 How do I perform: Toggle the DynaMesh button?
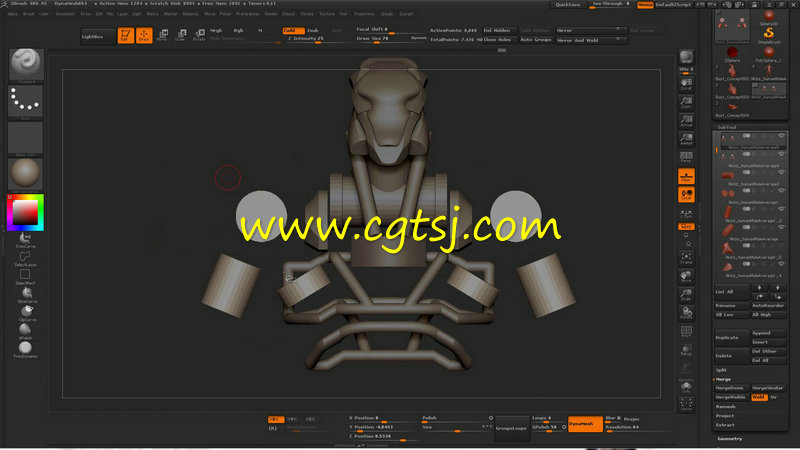click(585, 424)
